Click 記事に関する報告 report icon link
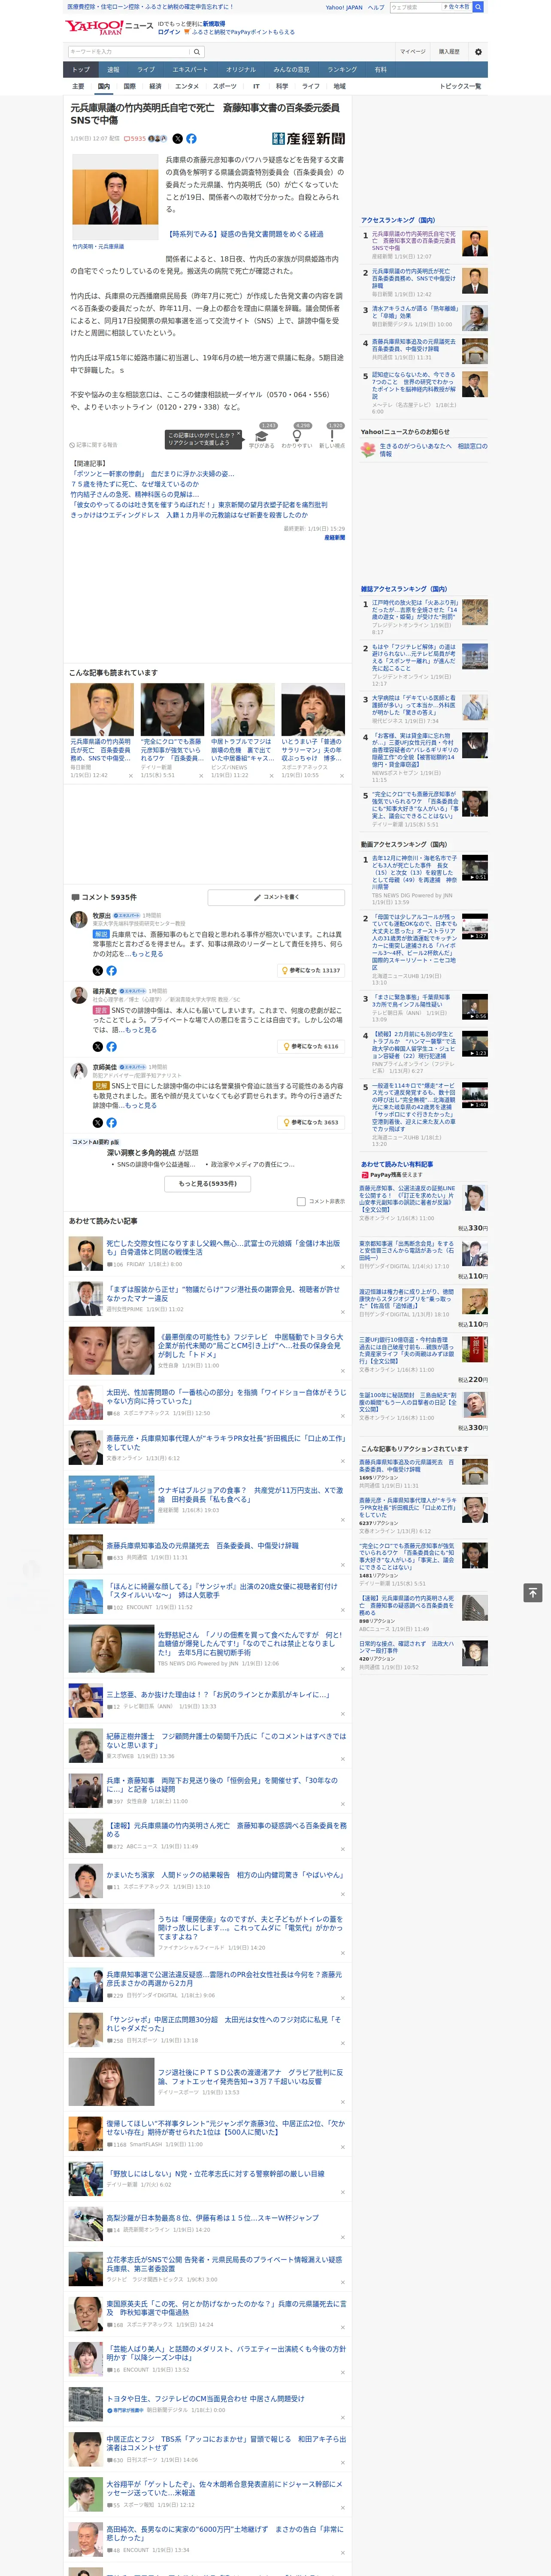This screenshot has width=551, height=2576. tap(94, 445)
